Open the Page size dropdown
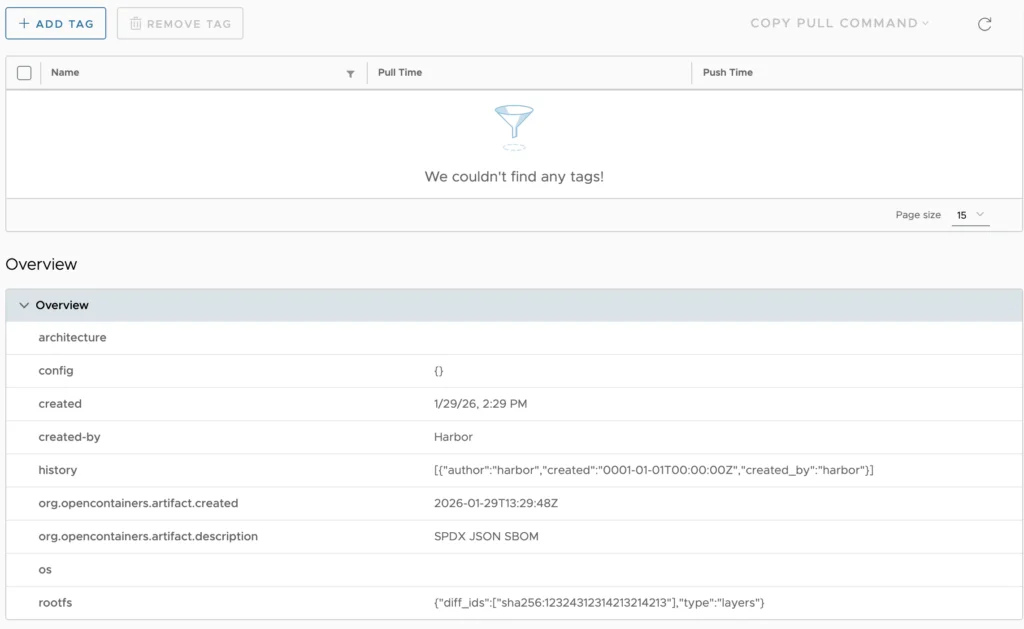The width and height of the screenshot is (1024, 629). click(x=968, y=214)
